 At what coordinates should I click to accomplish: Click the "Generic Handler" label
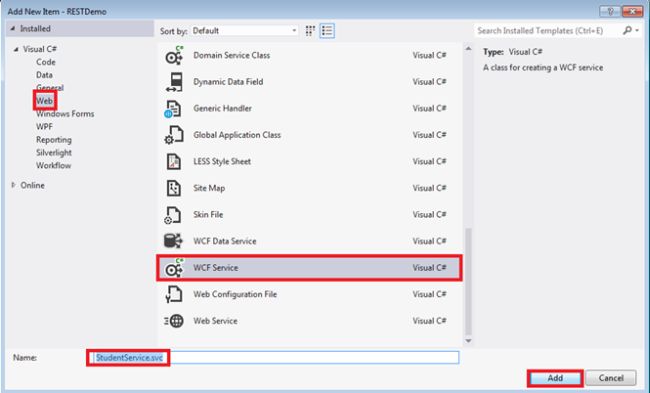pos(222,109)
